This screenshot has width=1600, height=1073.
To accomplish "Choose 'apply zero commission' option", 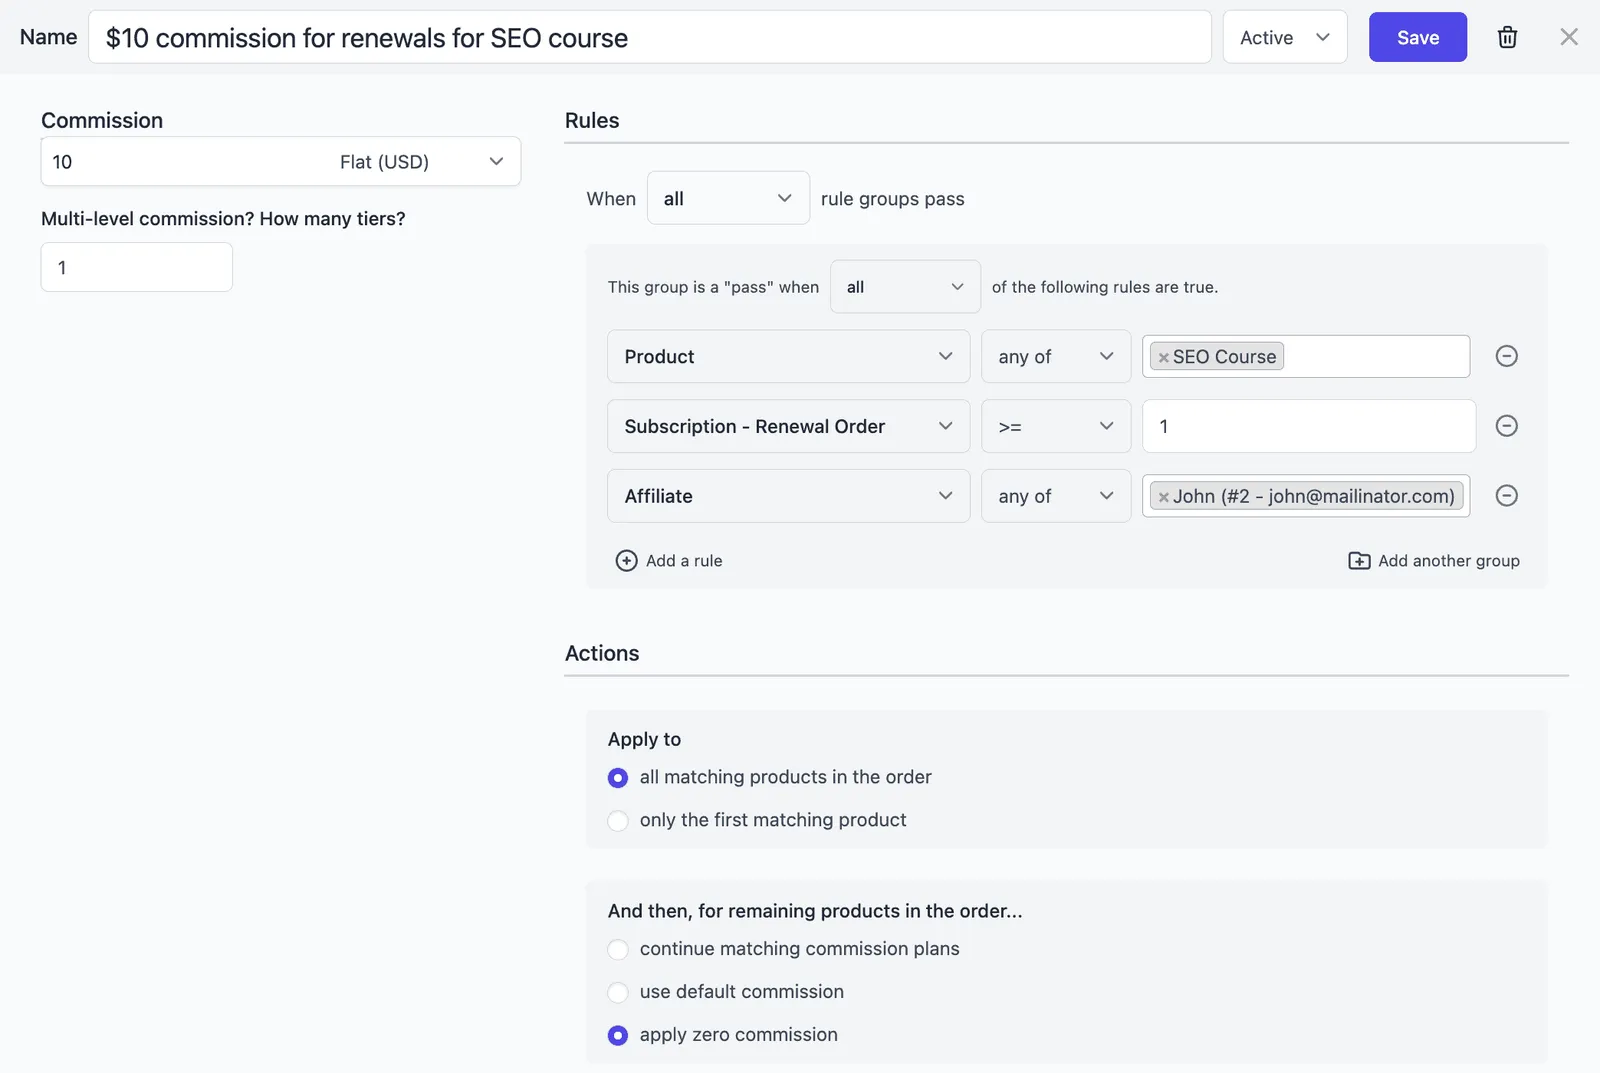I will (618, 1036).
